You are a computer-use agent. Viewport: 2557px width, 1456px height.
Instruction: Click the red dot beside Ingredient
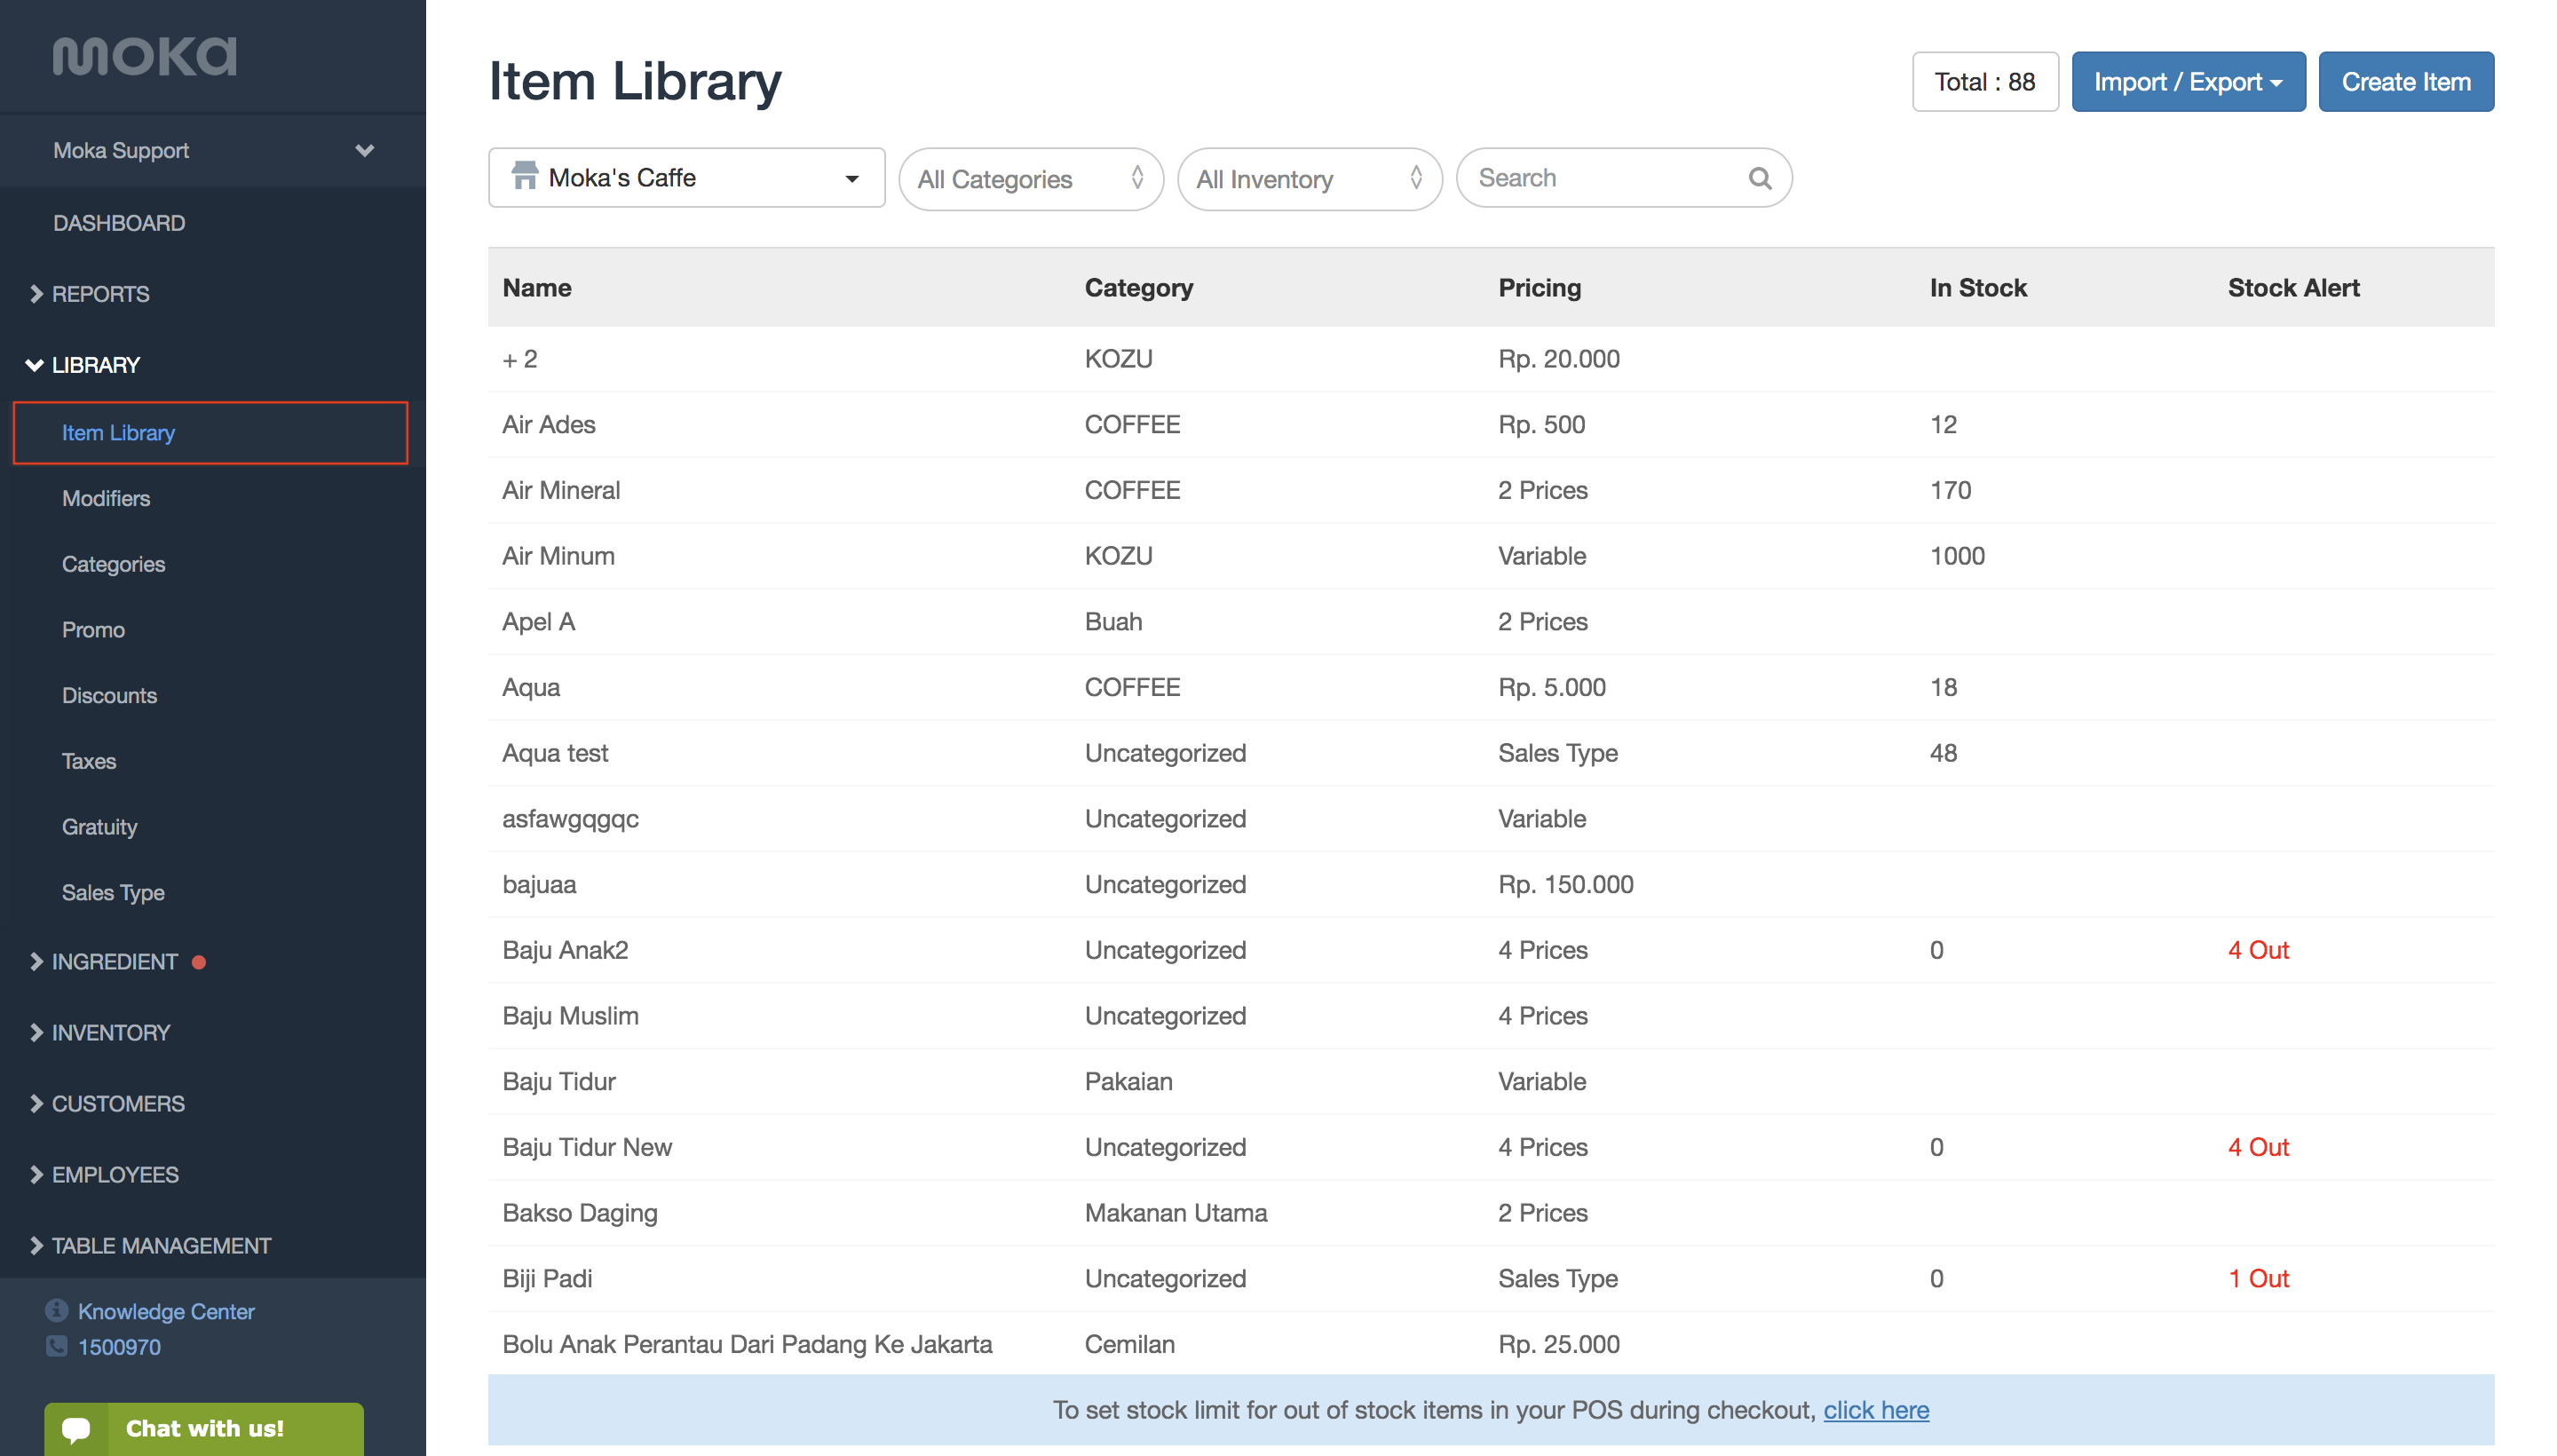199,962
